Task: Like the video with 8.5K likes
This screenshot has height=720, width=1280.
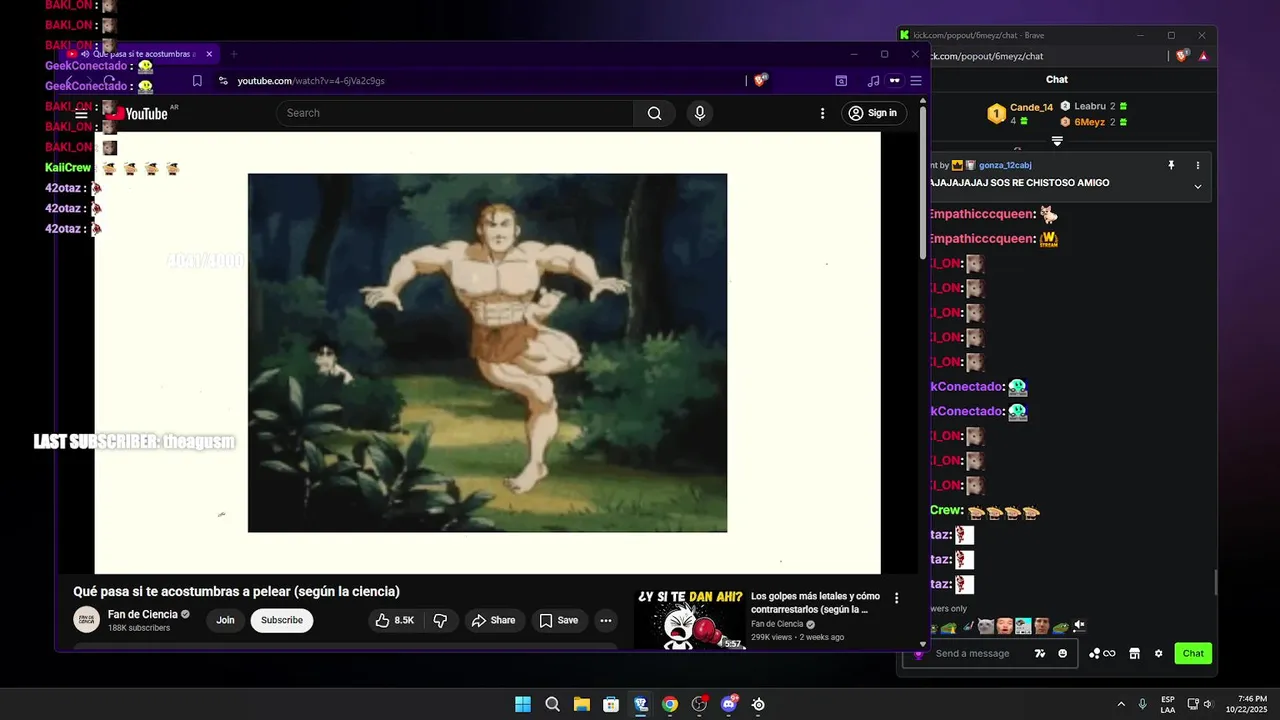Action: 394,620
